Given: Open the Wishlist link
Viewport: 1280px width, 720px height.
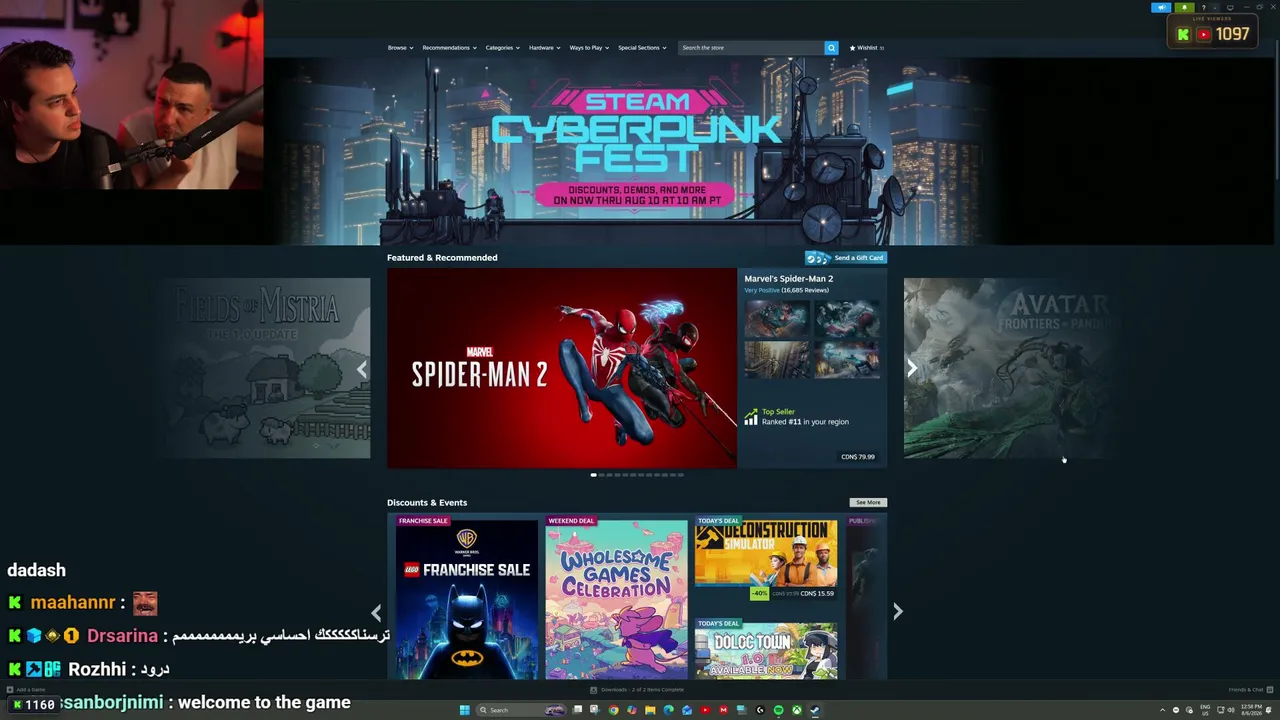Looking at the screenshot, I should 867,48.
